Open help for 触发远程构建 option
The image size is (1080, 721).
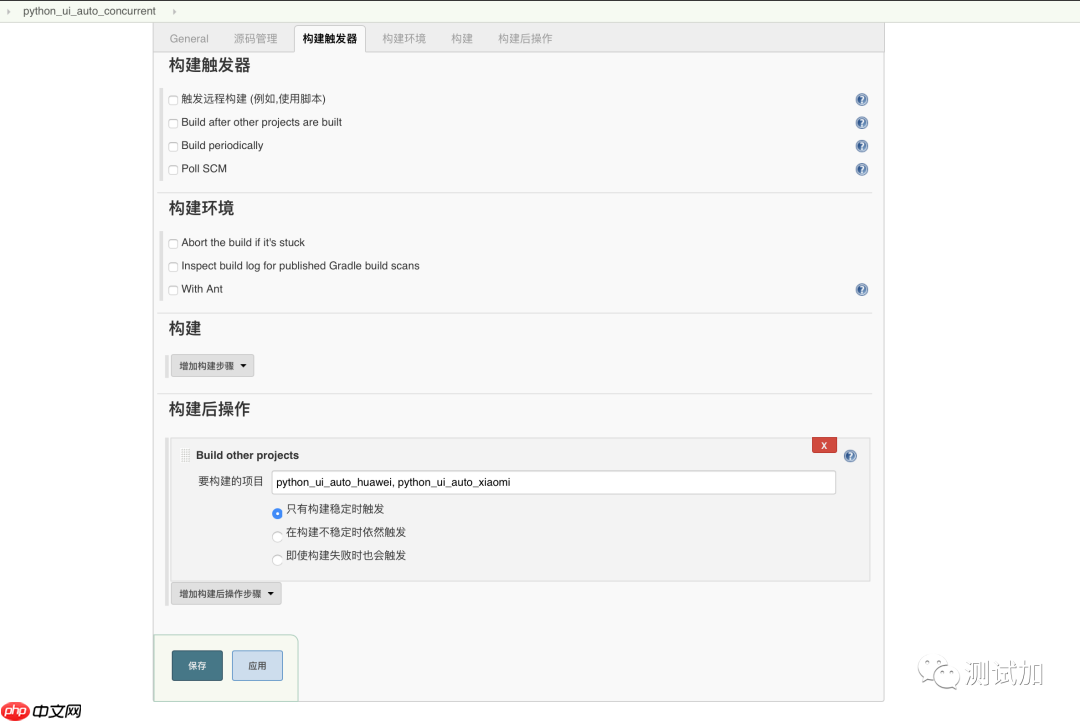pyautogui.click(x=862, y=99)
